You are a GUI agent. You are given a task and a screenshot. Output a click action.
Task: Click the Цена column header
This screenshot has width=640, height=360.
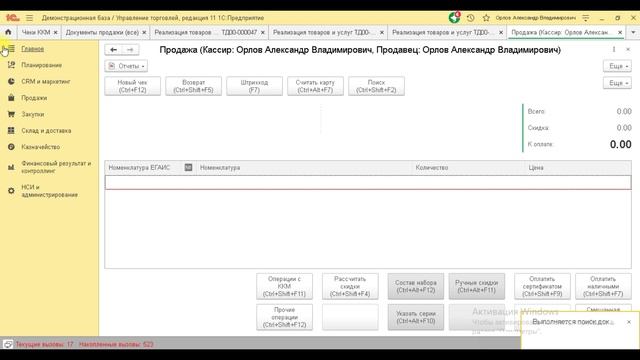(578, 168)
